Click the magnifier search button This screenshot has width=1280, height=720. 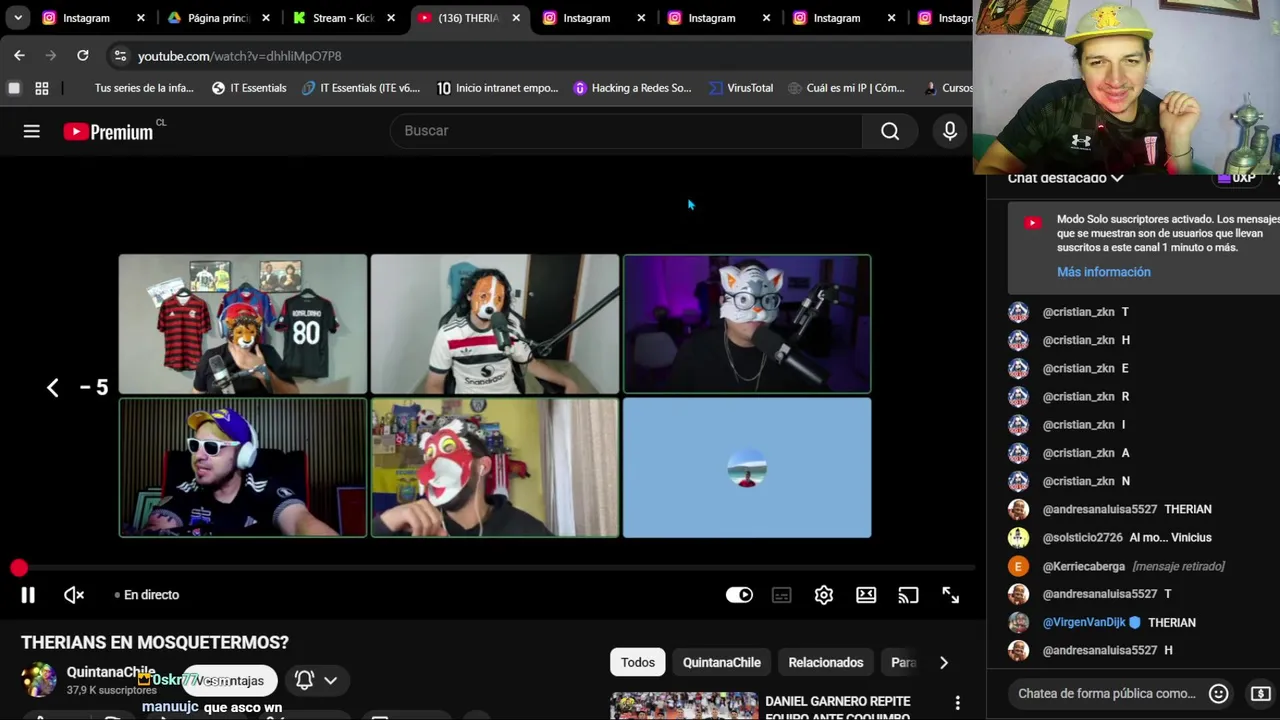click(890, 131)
